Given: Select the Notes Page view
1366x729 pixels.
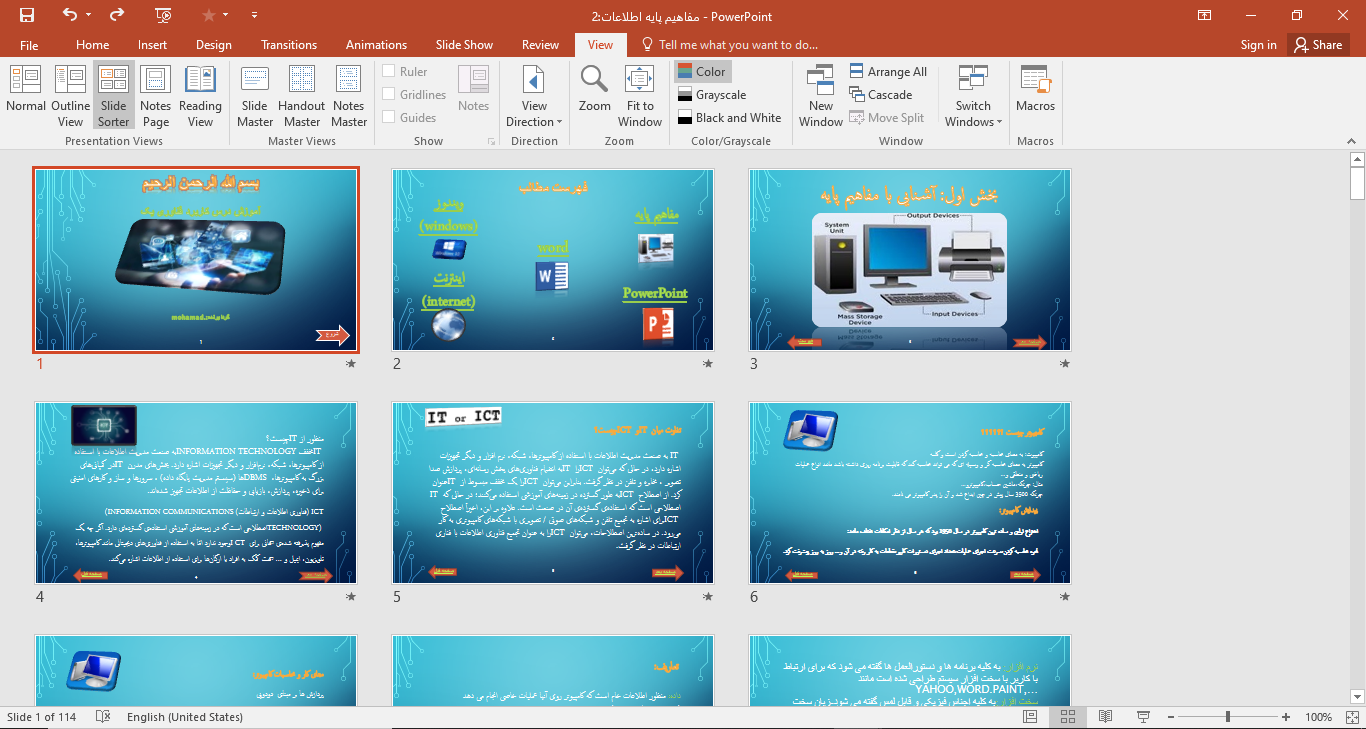Looking at the screenshot, I should (155, 95).
